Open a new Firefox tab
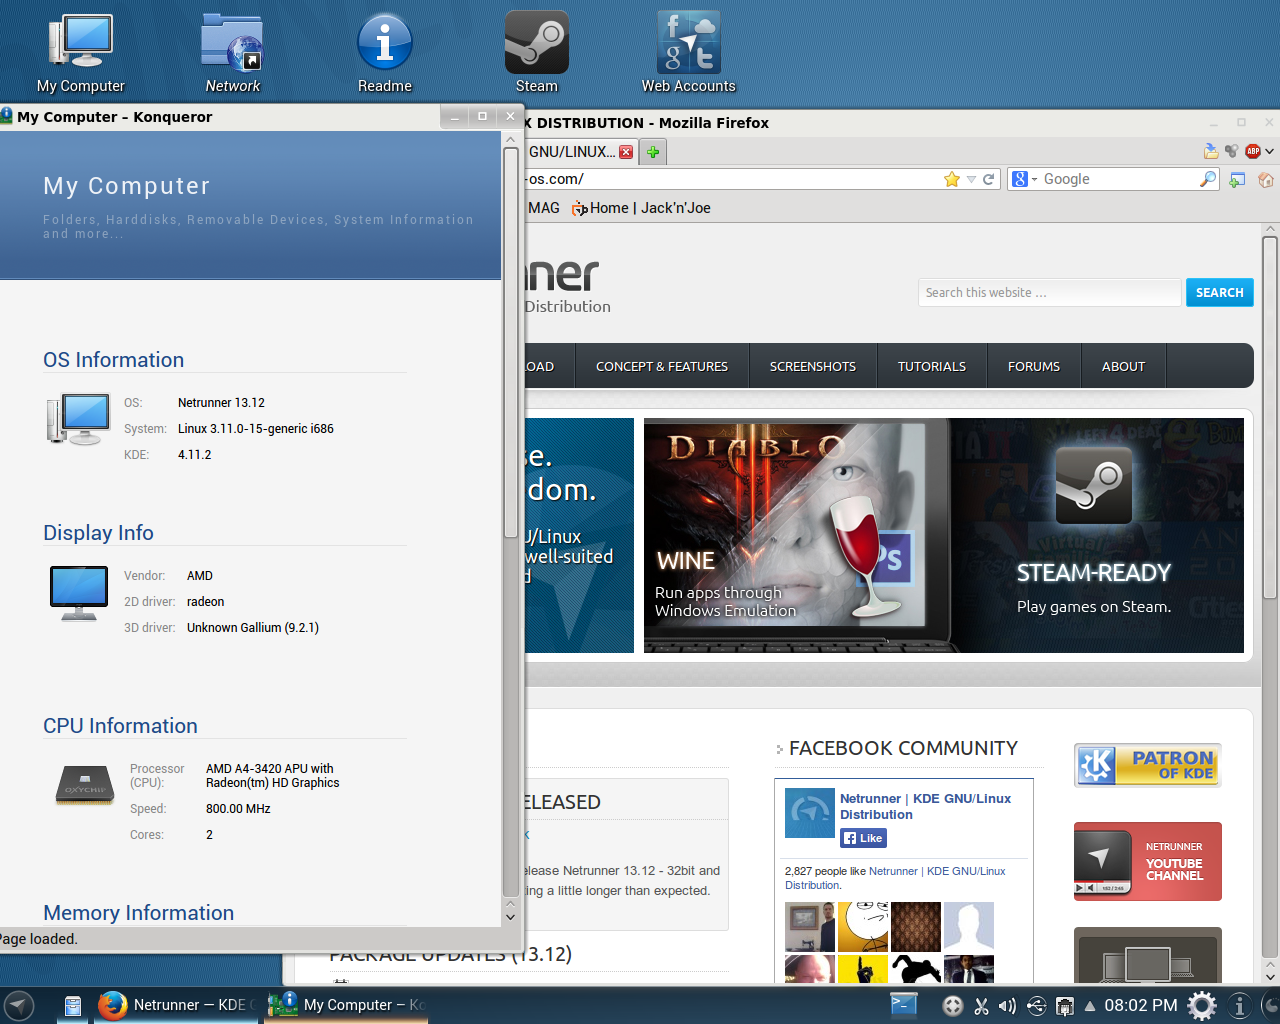 click(x=653, y=152)
